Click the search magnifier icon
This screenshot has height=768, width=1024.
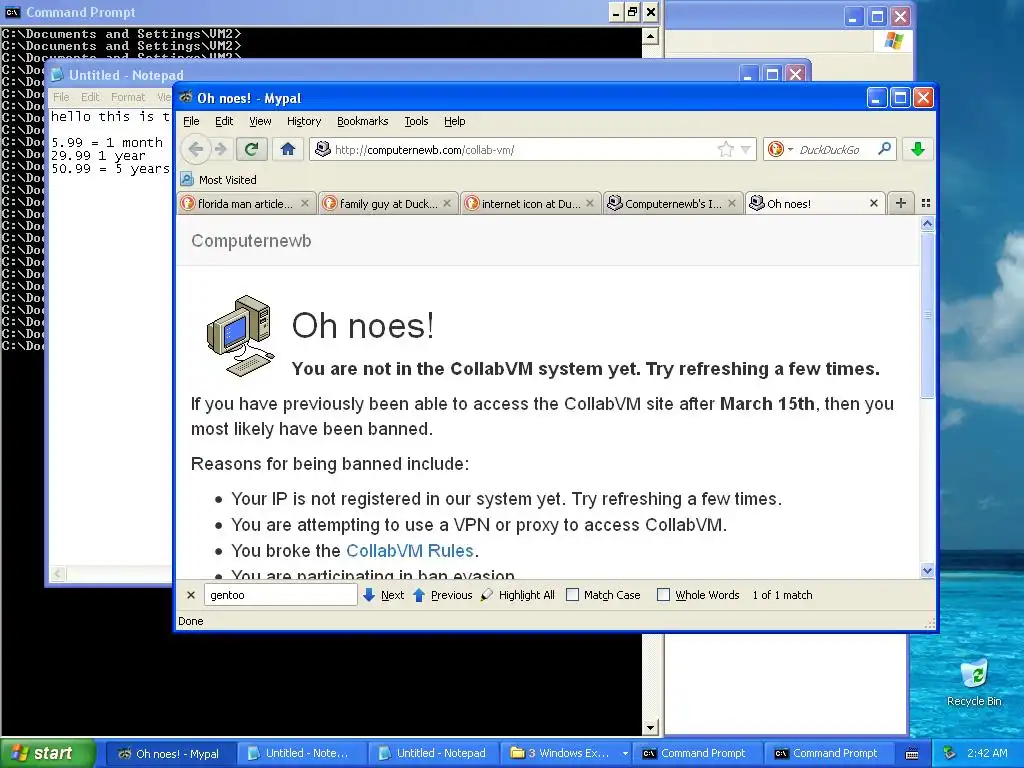(x=884, y=149)
